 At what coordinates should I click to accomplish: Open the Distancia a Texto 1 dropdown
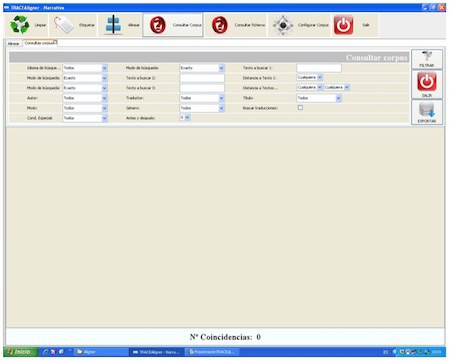(x=310, y=77)
